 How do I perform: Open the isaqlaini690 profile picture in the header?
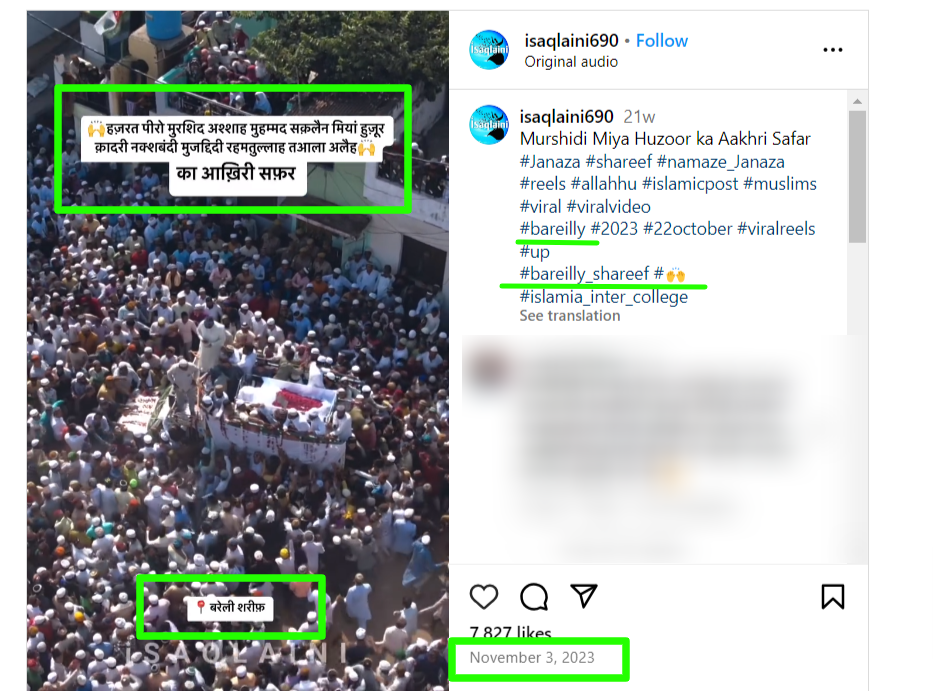click(x=489, y=50)
